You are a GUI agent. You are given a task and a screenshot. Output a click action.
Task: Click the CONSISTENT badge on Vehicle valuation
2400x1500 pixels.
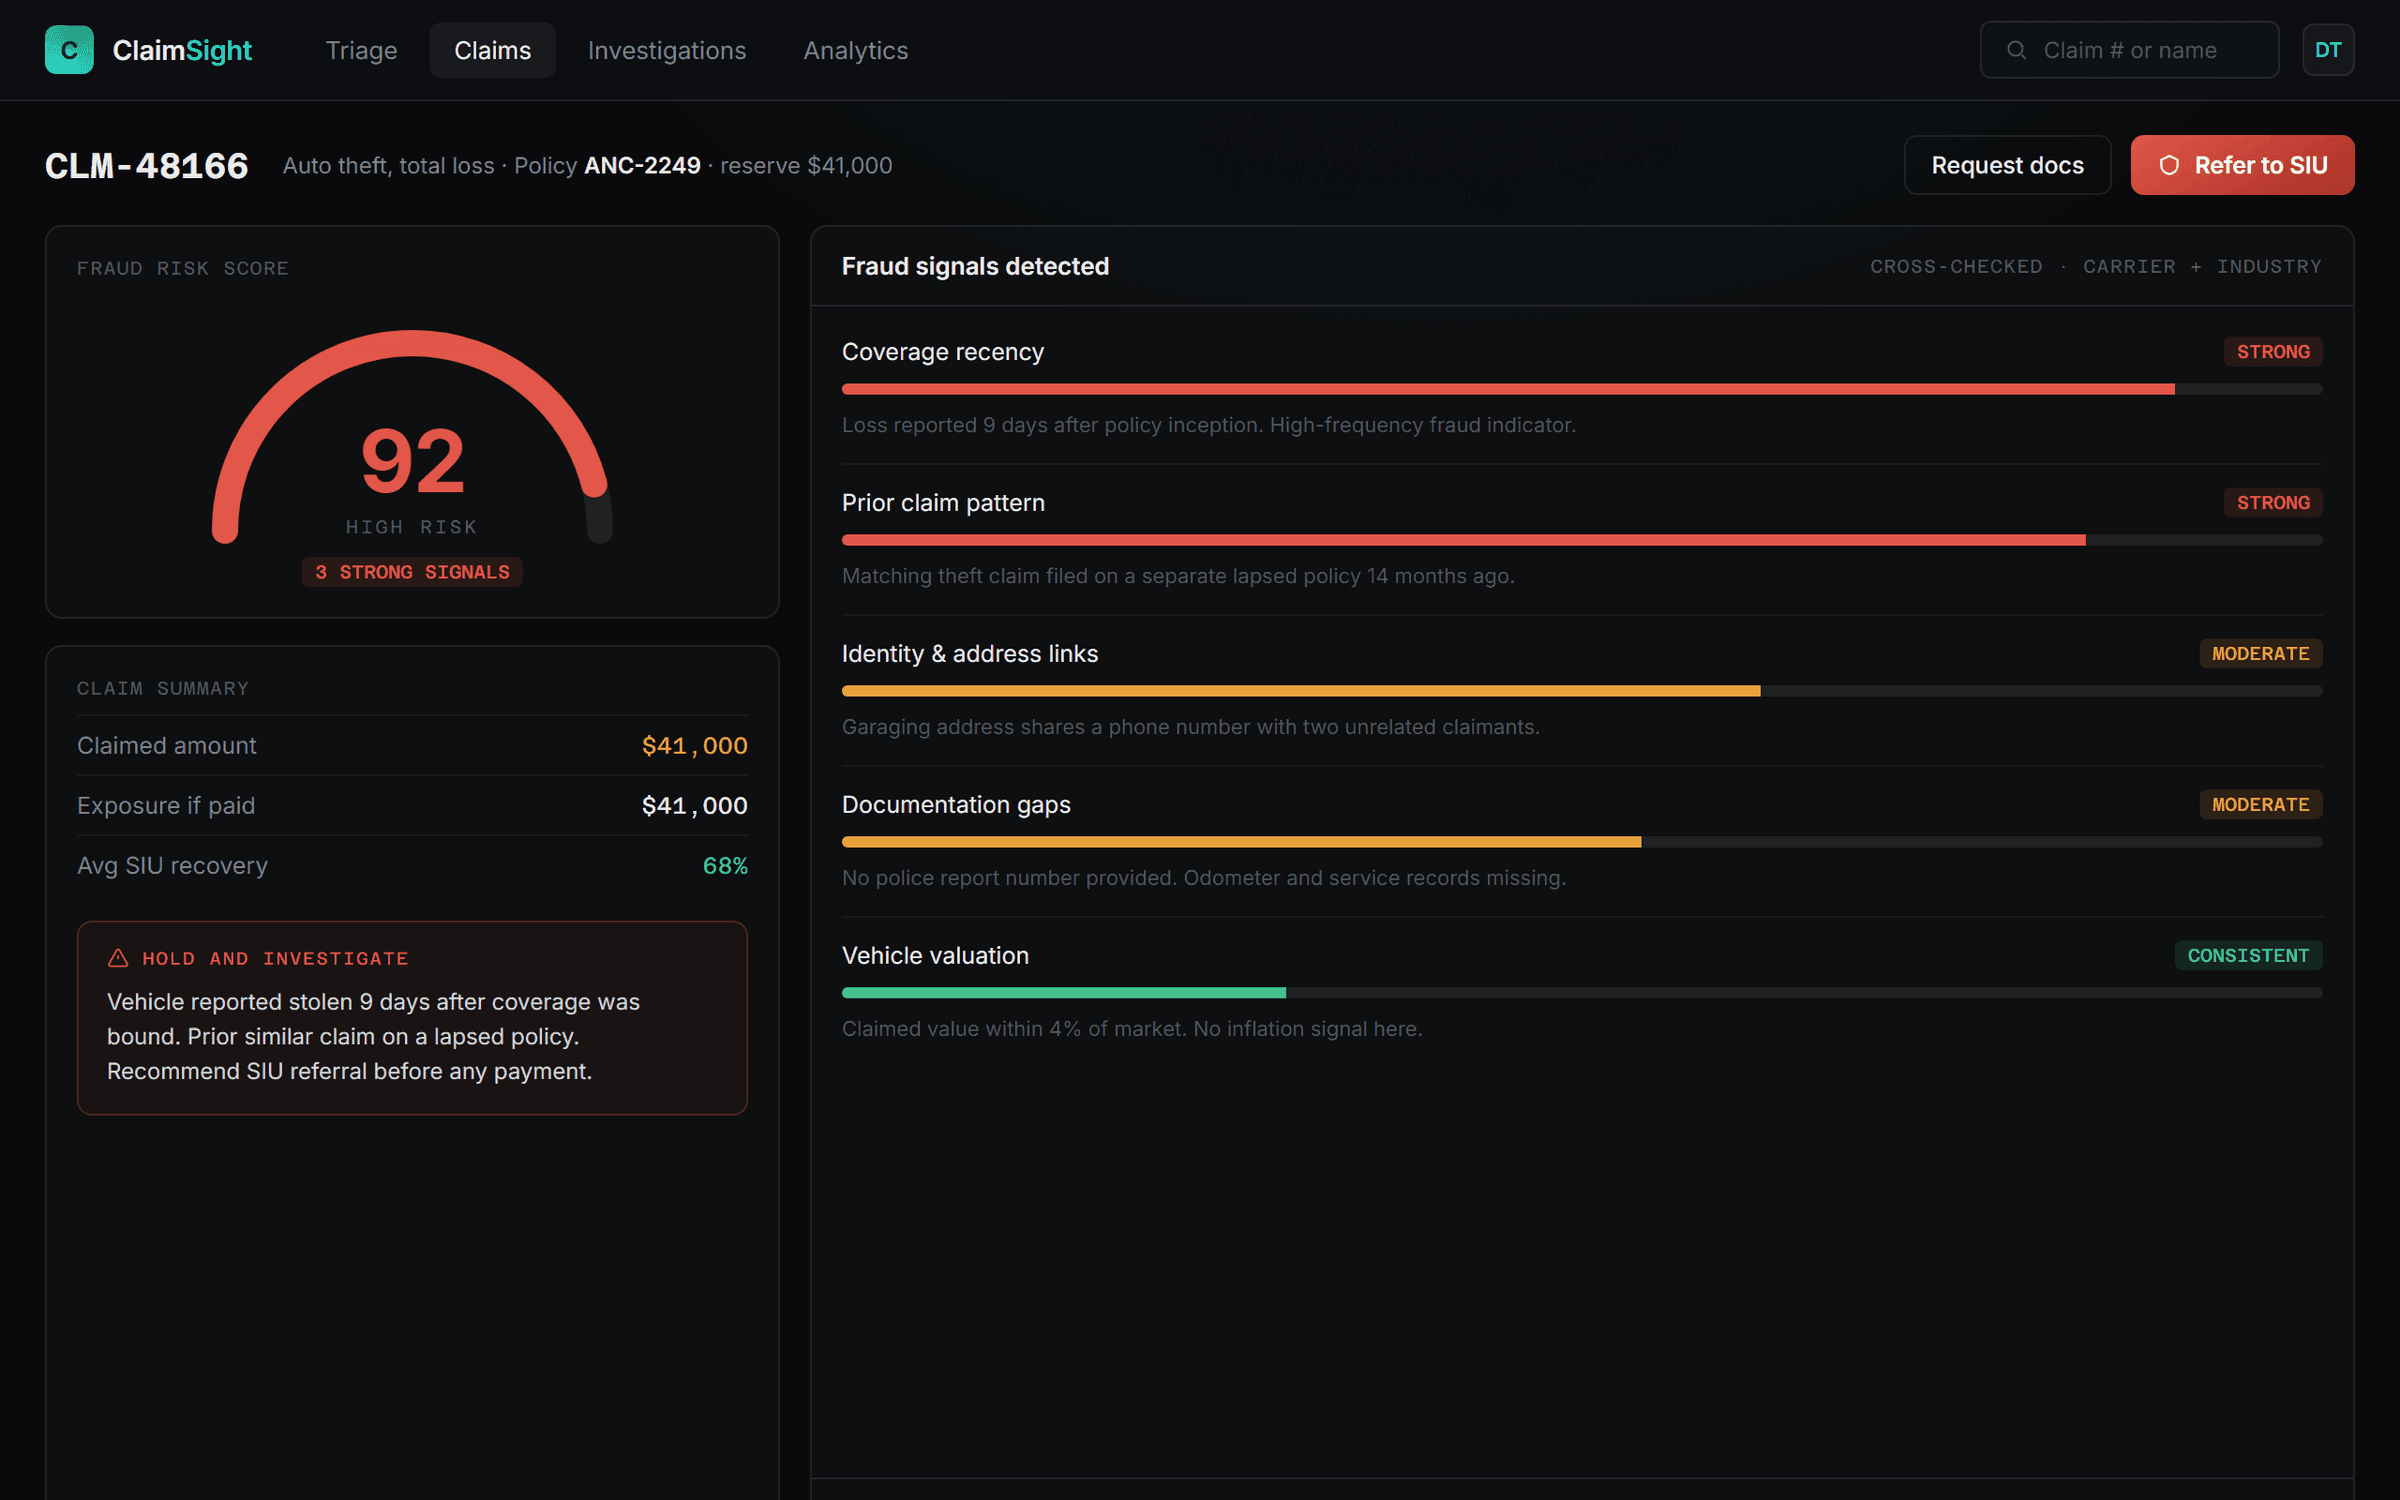coord(2248,956)
